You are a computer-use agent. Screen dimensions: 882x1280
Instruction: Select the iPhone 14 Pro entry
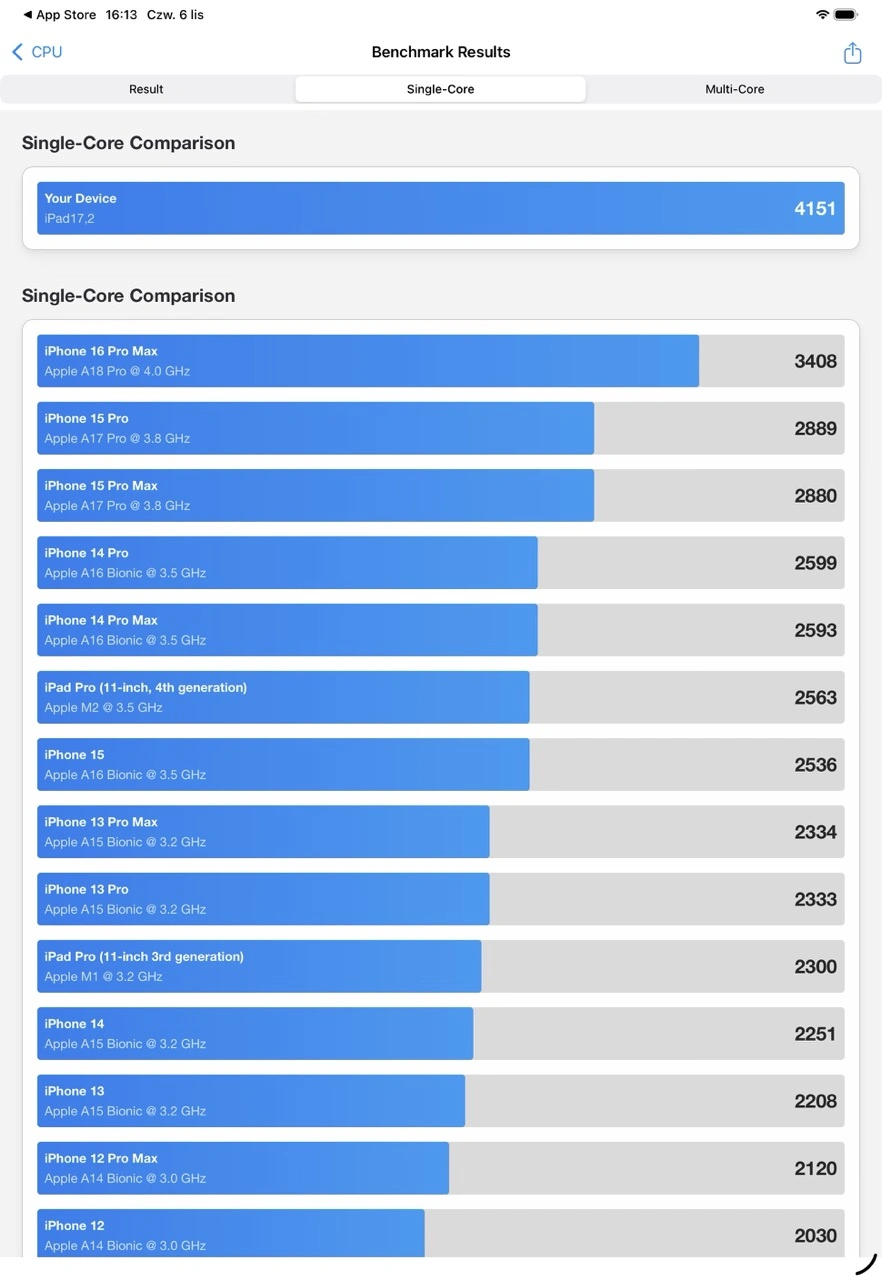tap(440, 562)
